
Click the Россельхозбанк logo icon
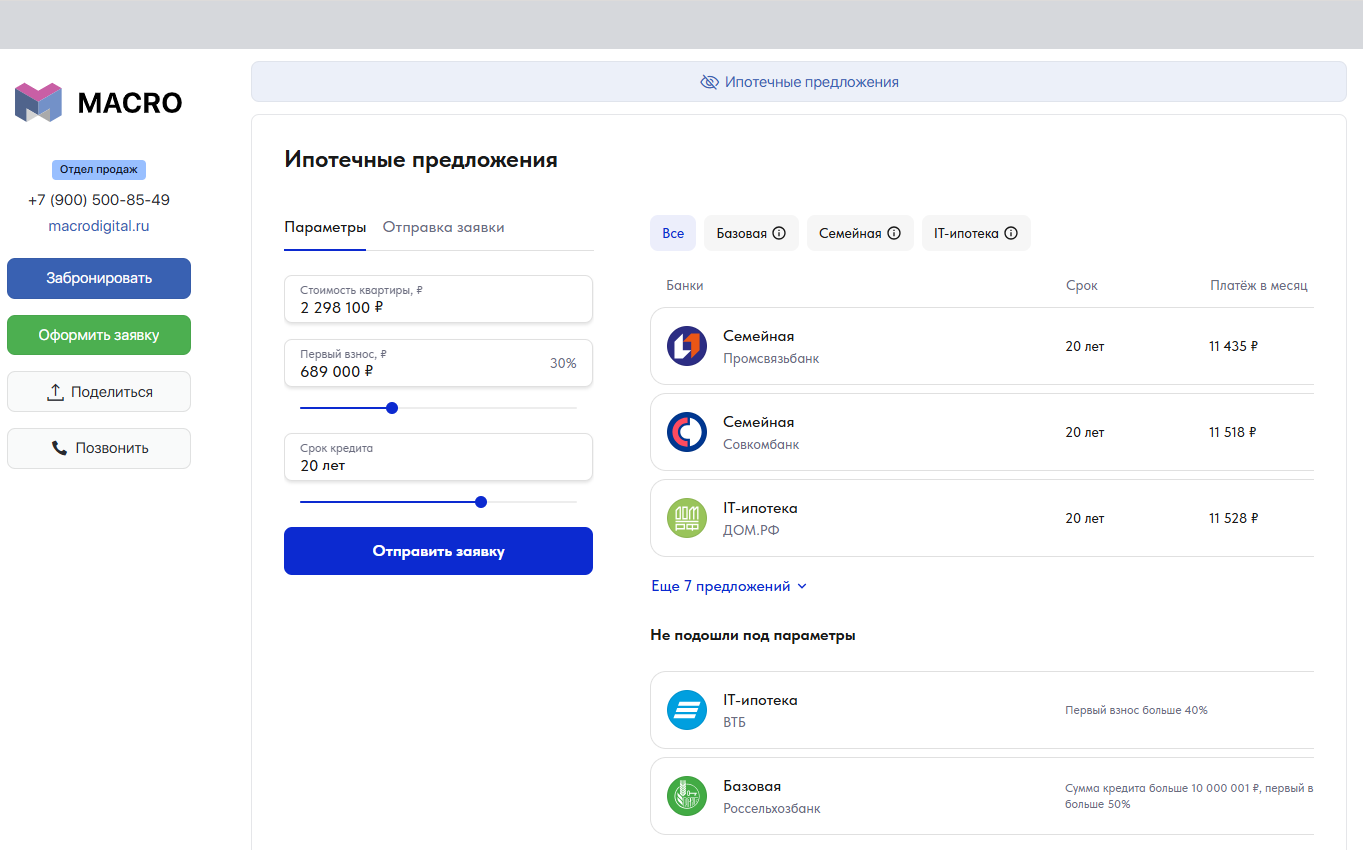point(687,796)
